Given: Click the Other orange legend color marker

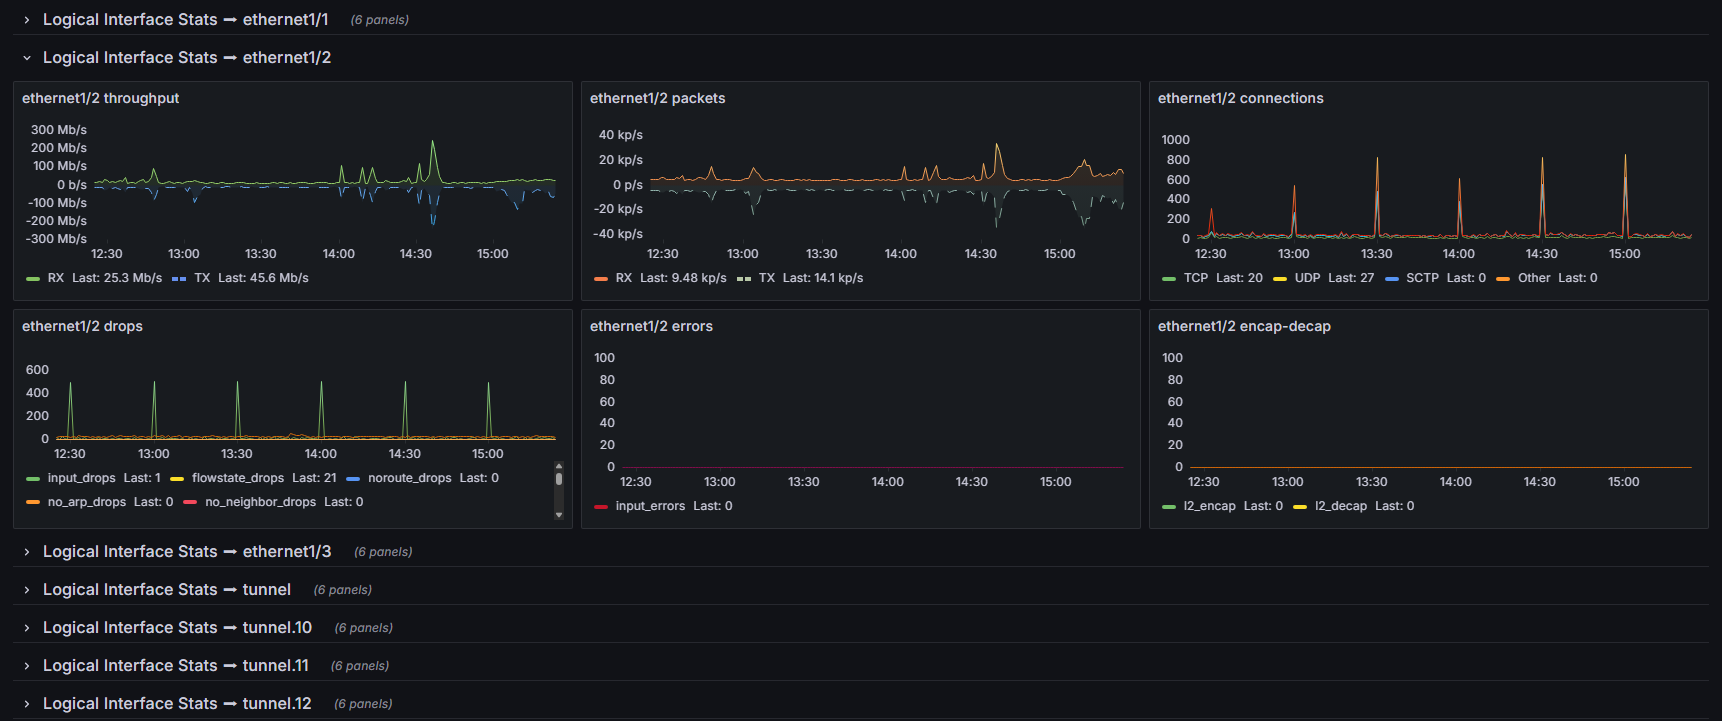Looking at the screenshot, I should coord(1503,279).
